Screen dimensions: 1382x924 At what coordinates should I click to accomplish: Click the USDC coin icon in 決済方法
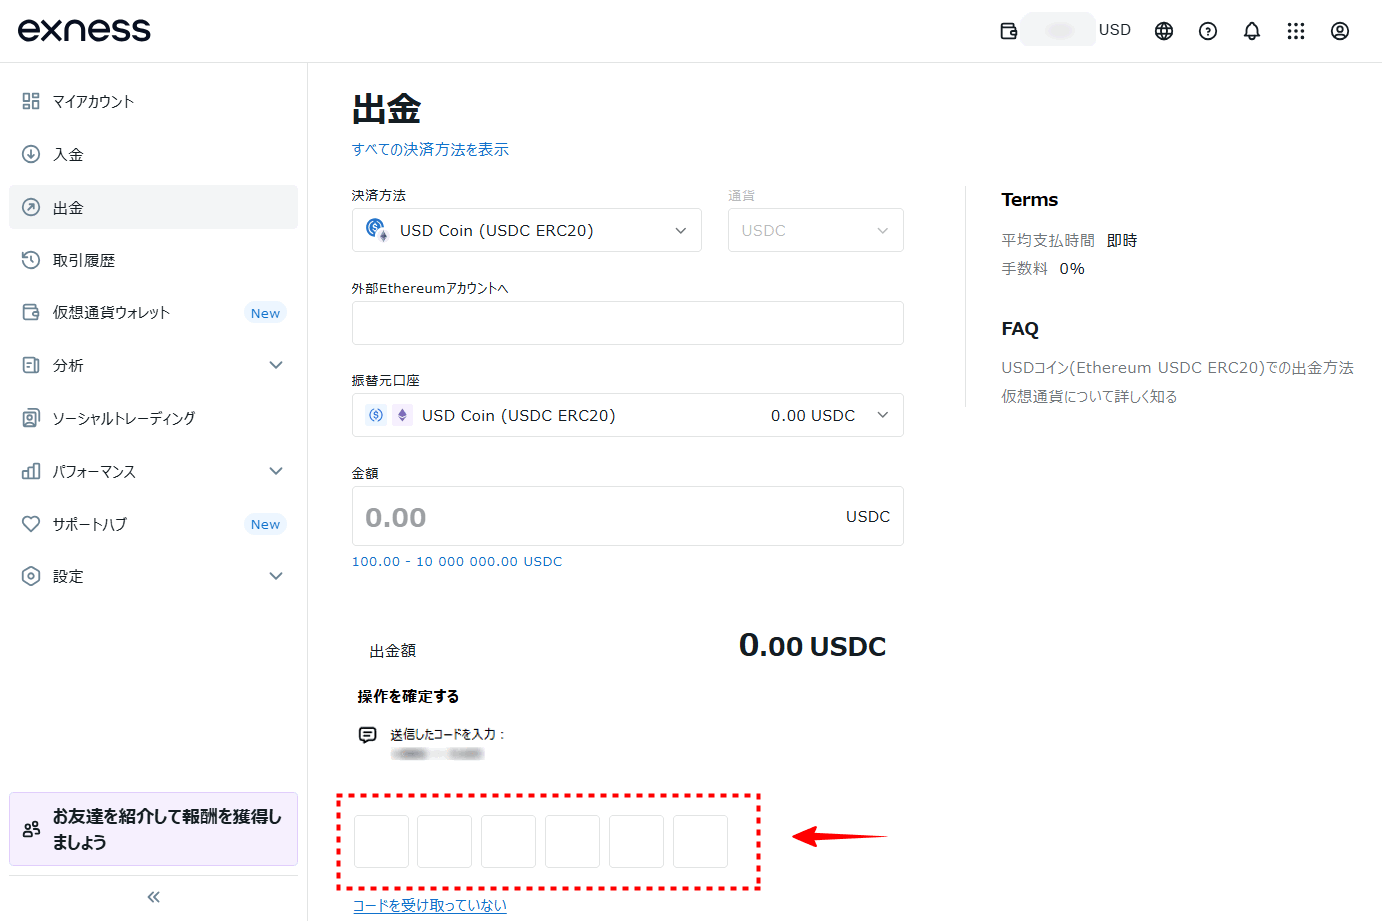click(x=377, y=230)
